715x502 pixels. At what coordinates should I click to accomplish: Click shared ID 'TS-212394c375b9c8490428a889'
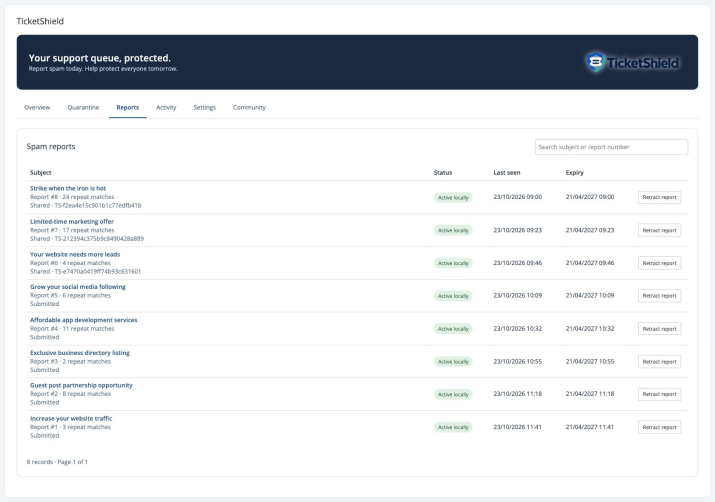point(99,239)
